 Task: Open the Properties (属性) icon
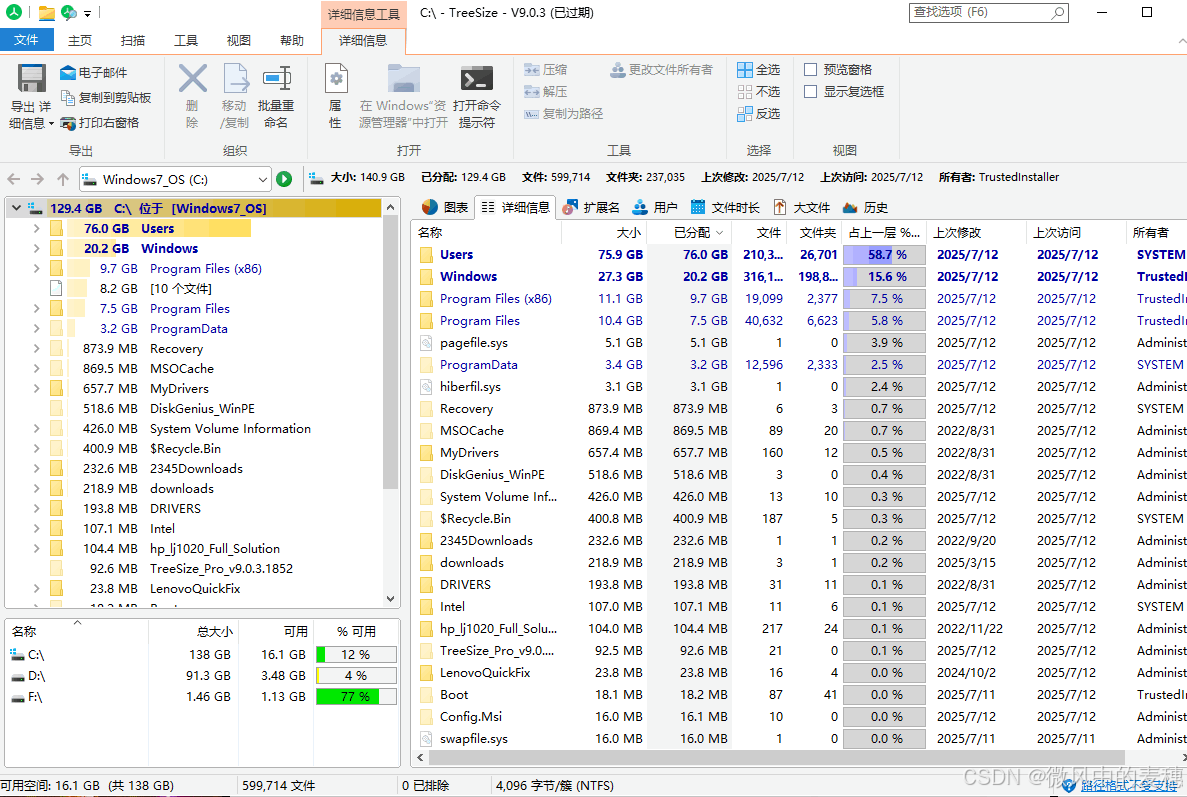coord(335,79)
